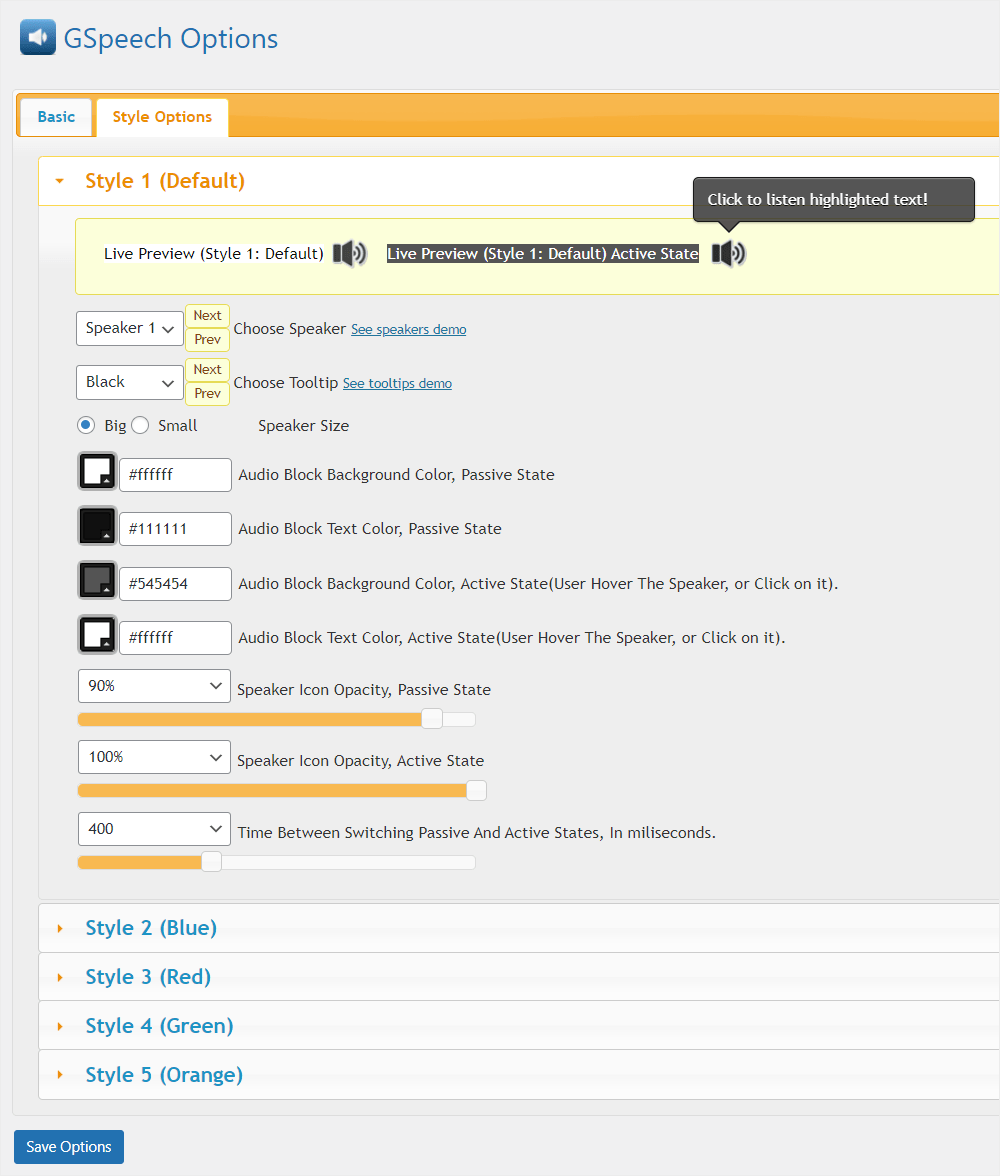Open the Choose Speaker dropdown

(129, 327)
